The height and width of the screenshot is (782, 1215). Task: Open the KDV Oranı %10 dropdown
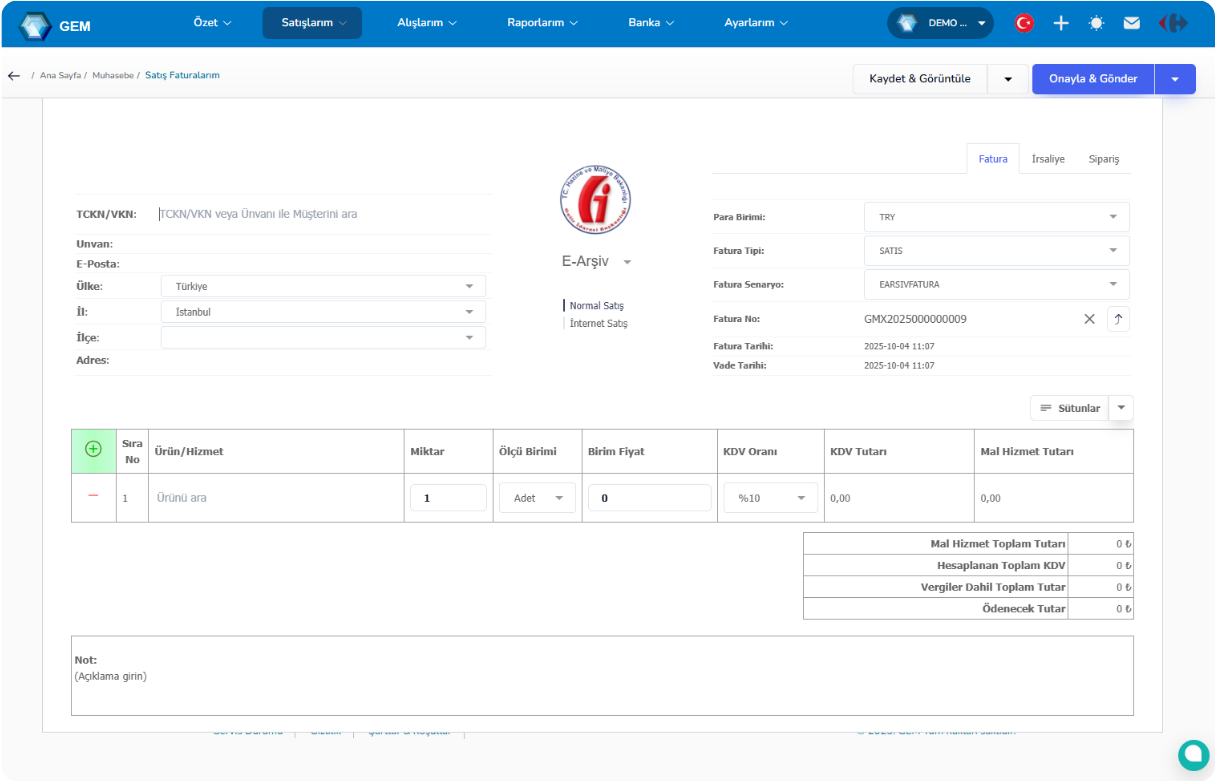[x=771, y=498]
